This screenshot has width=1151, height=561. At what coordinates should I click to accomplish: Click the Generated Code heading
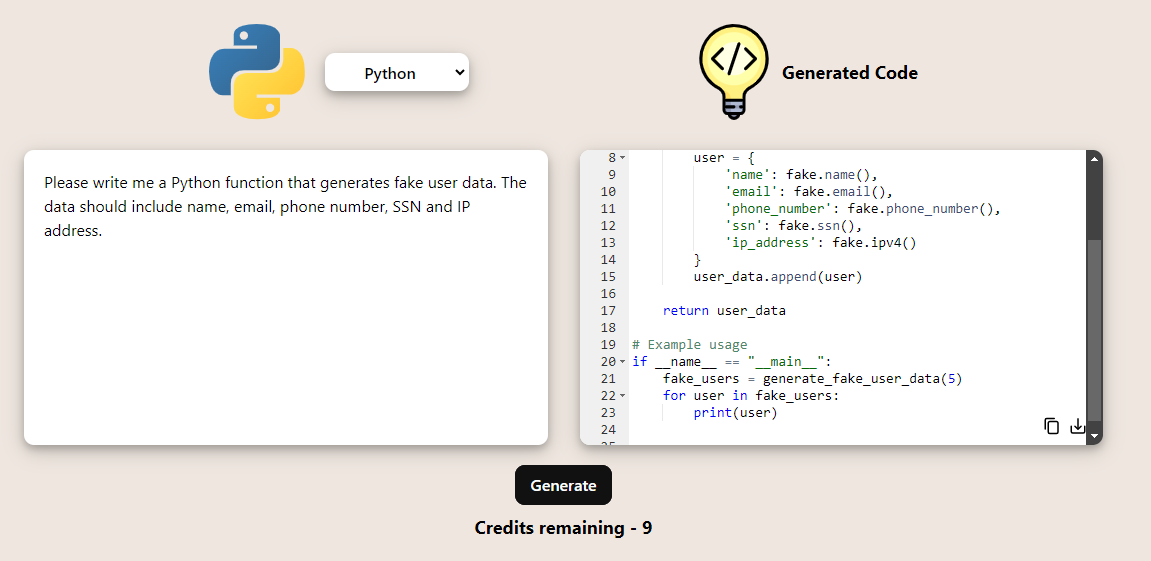coord(849,73)
